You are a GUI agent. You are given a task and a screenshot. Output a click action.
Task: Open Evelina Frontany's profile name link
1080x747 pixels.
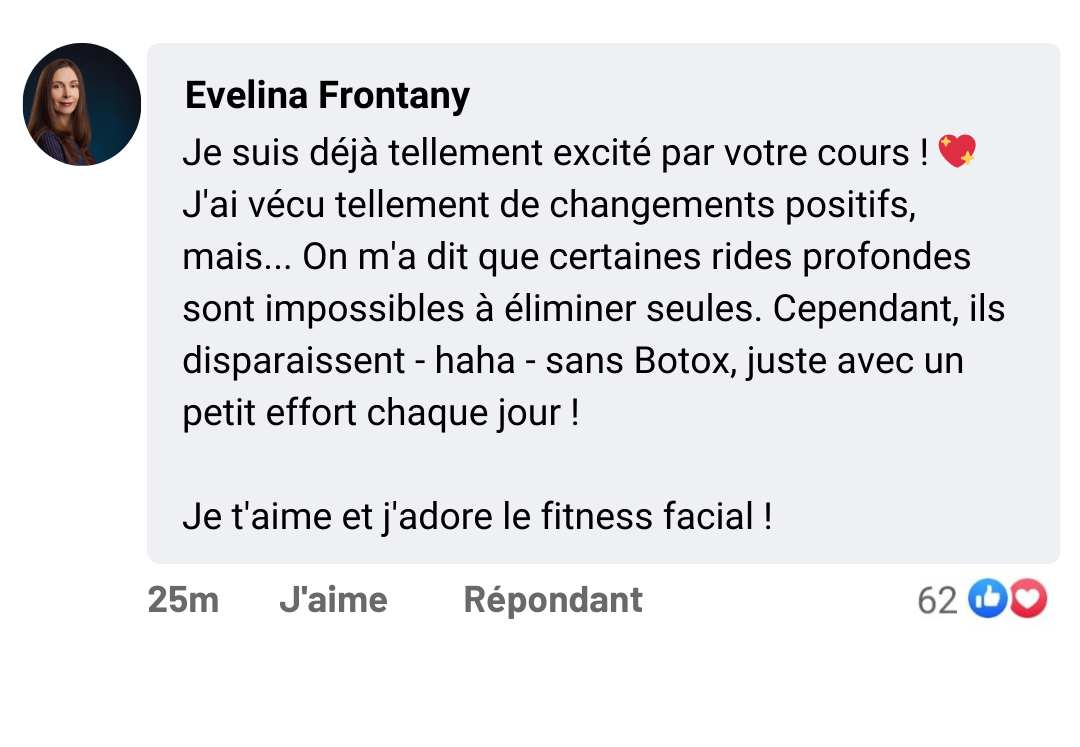click(x=327, y=96)
